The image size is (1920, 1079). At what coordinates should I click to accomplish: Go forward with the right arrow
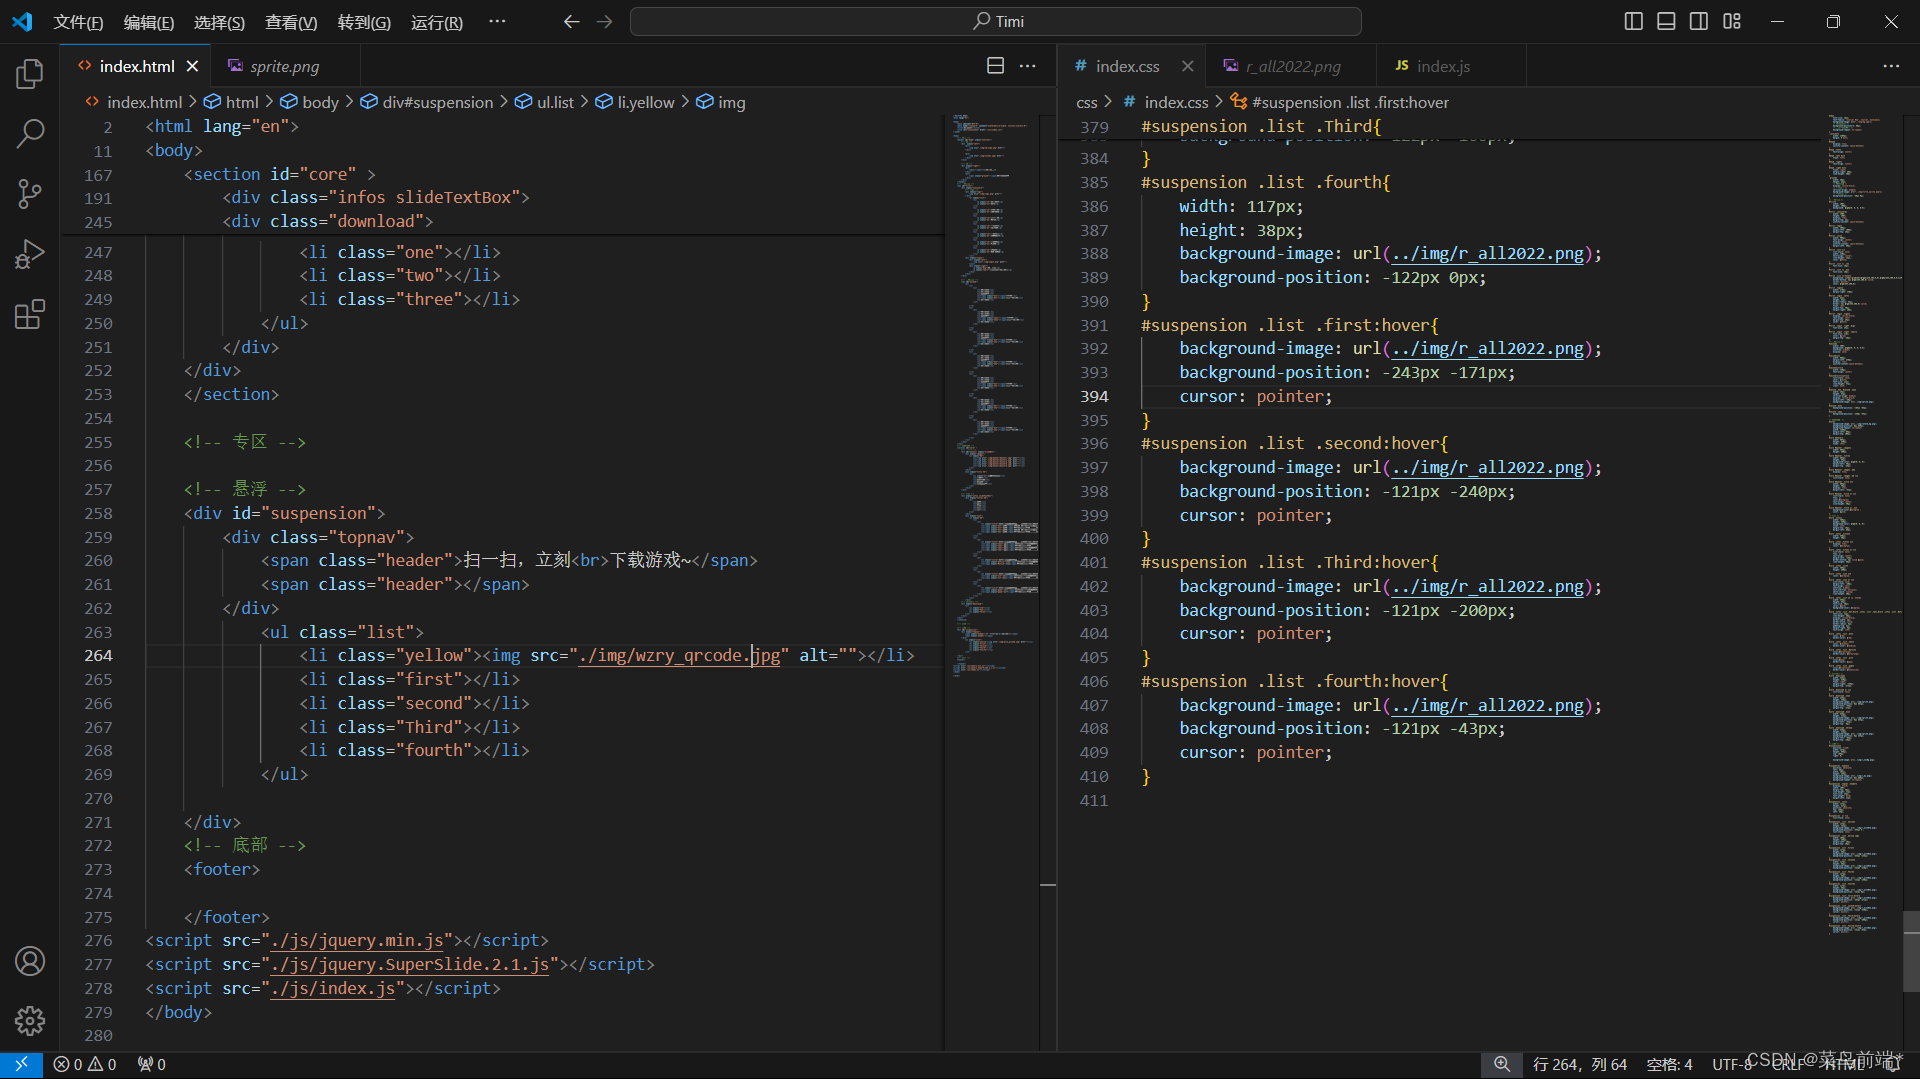pos(604,21)
